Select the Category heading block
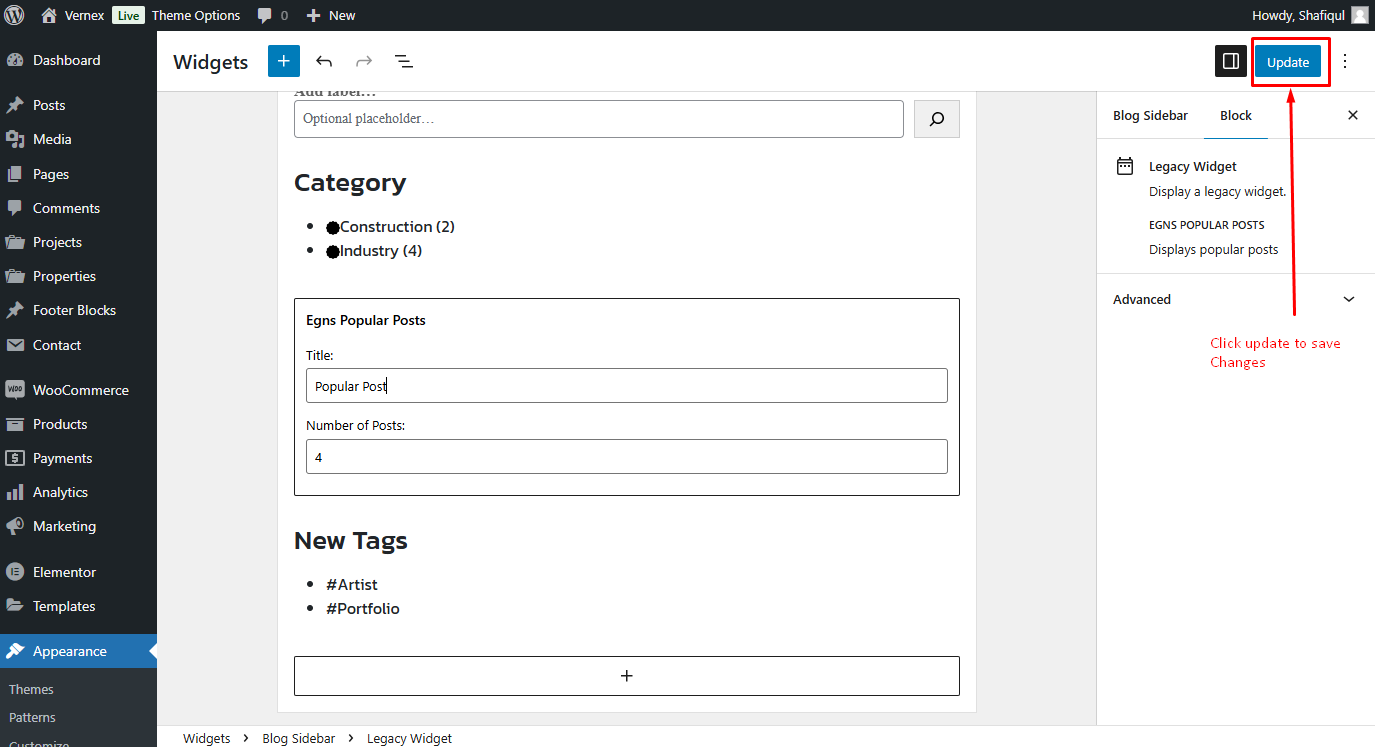 [x=350, y=183]
